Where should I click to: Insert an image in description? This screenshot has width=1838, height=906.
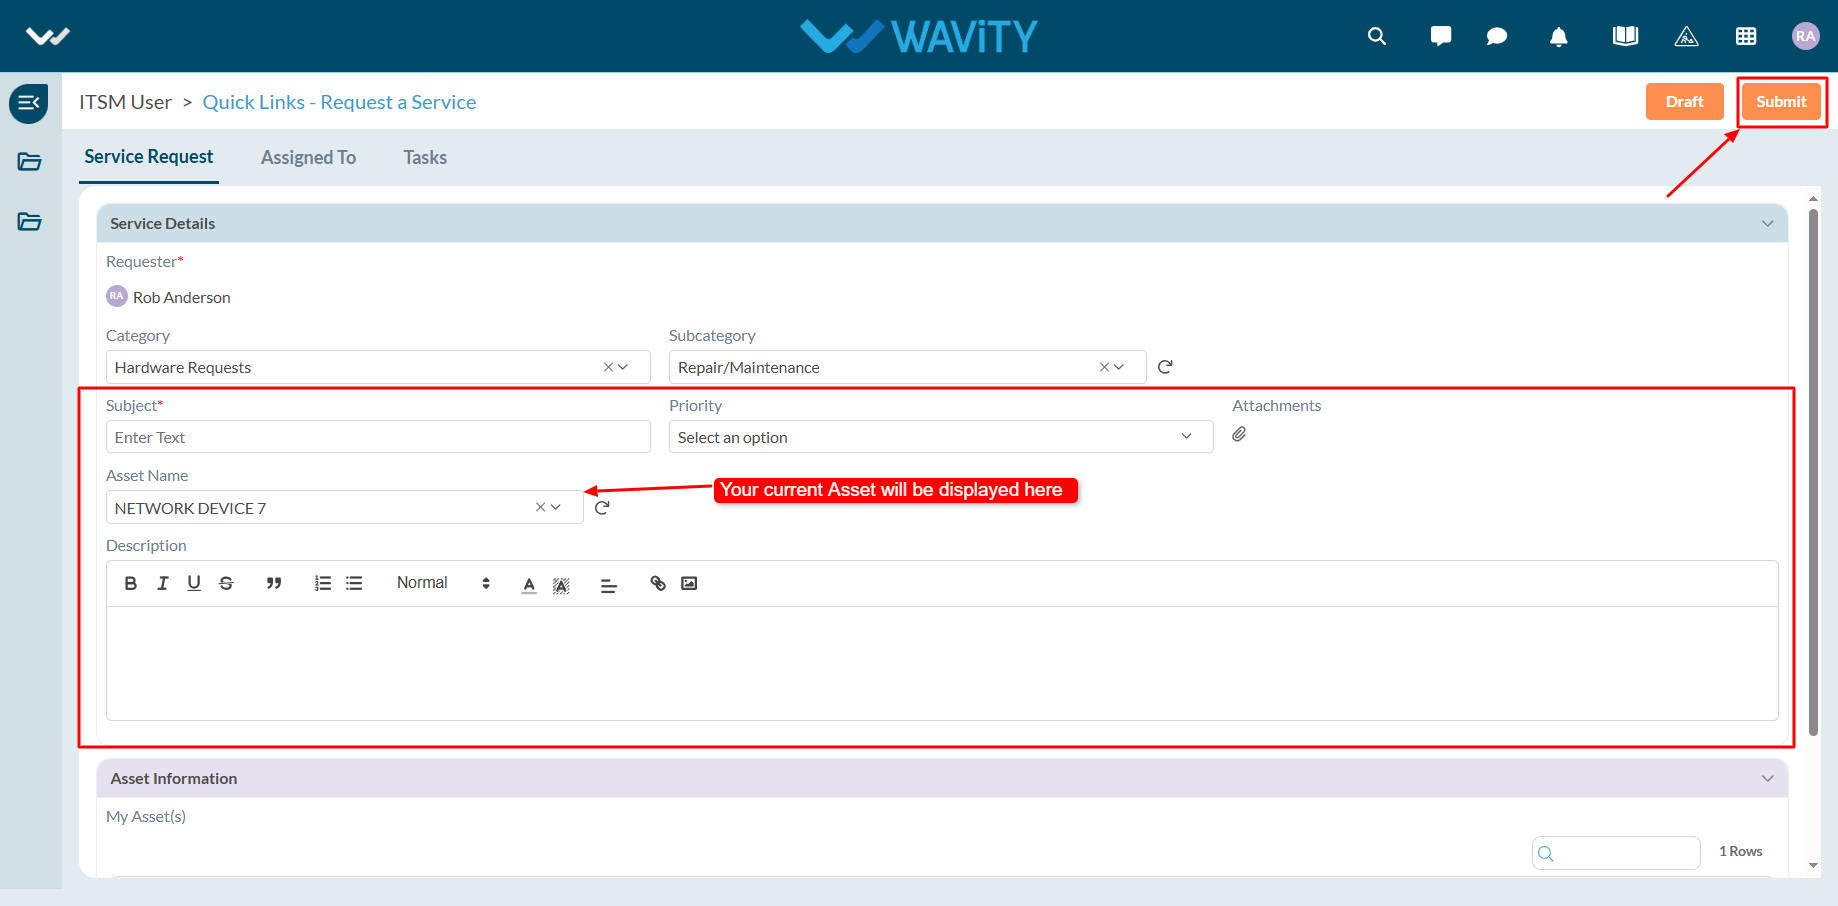tap(689, 583)
